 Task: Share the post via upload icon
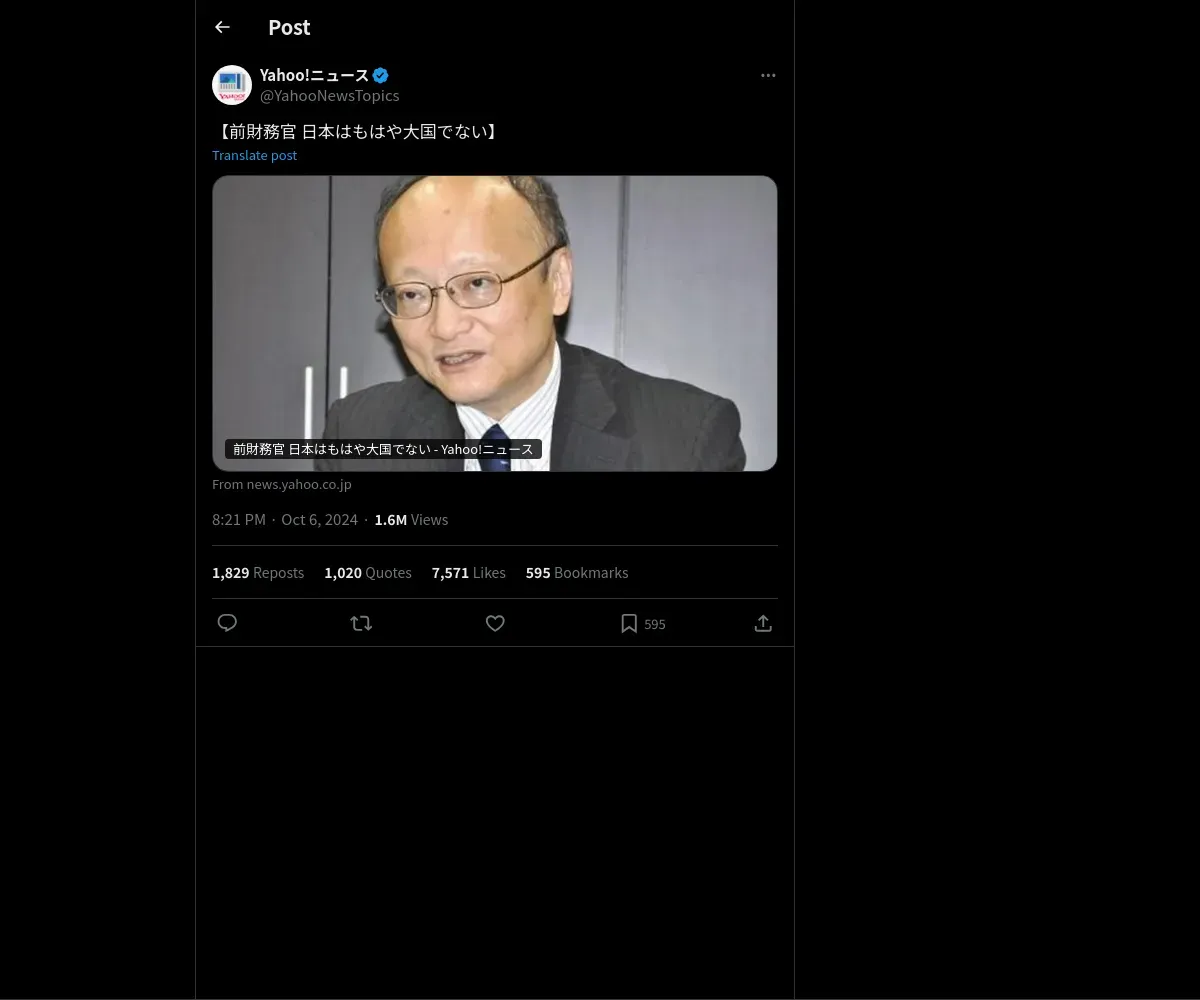tap(763, 623)
